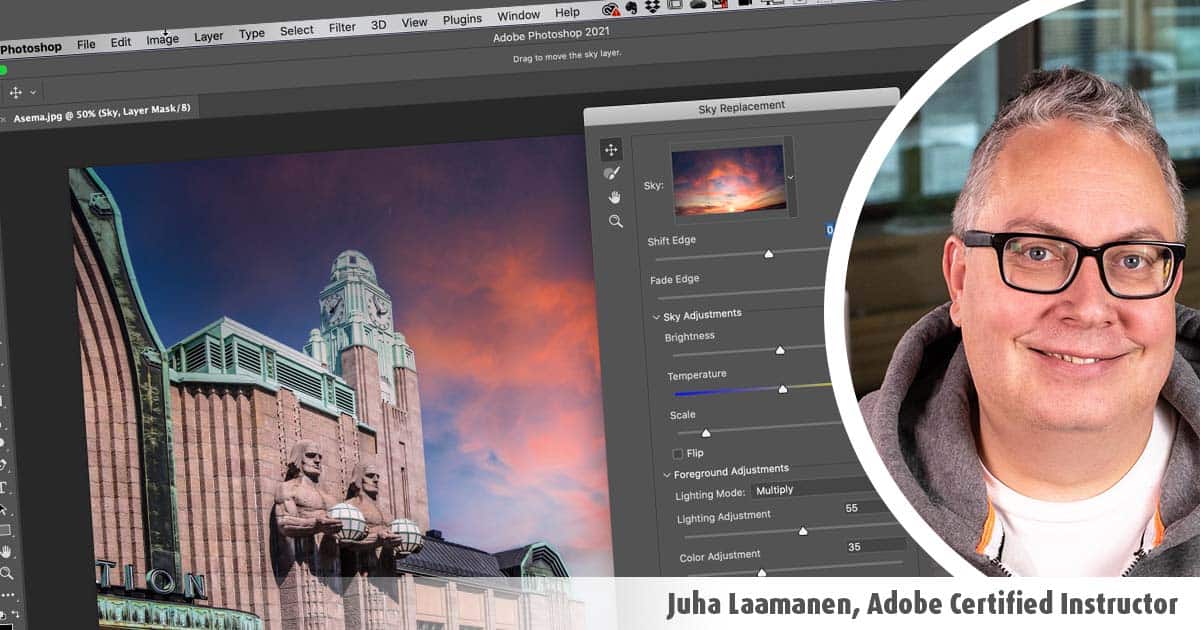Open Creative Cloud icon in macOS menu bar
1200x630 pixels.
(x=611, y=9)
